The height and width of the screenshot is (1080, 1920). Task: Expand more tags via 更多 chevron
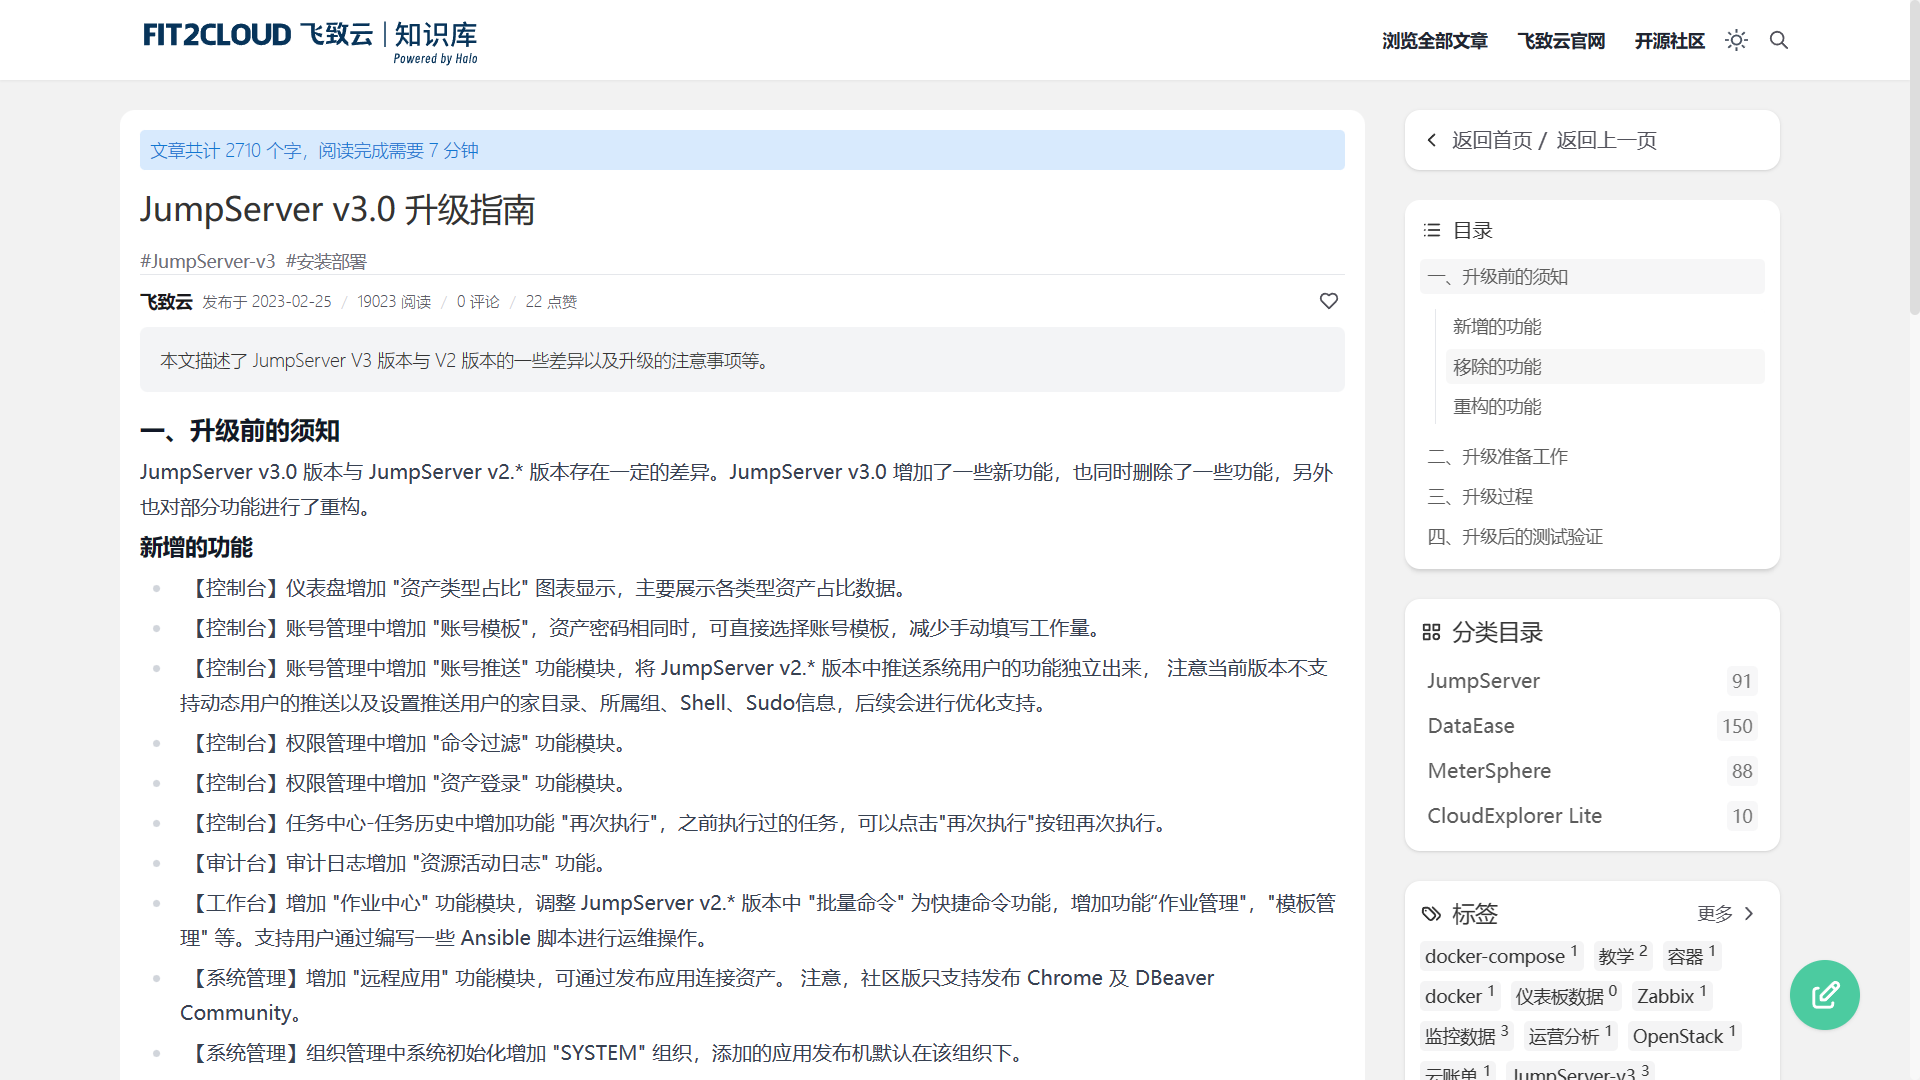pyautogui.click(x=1749, y=914)
